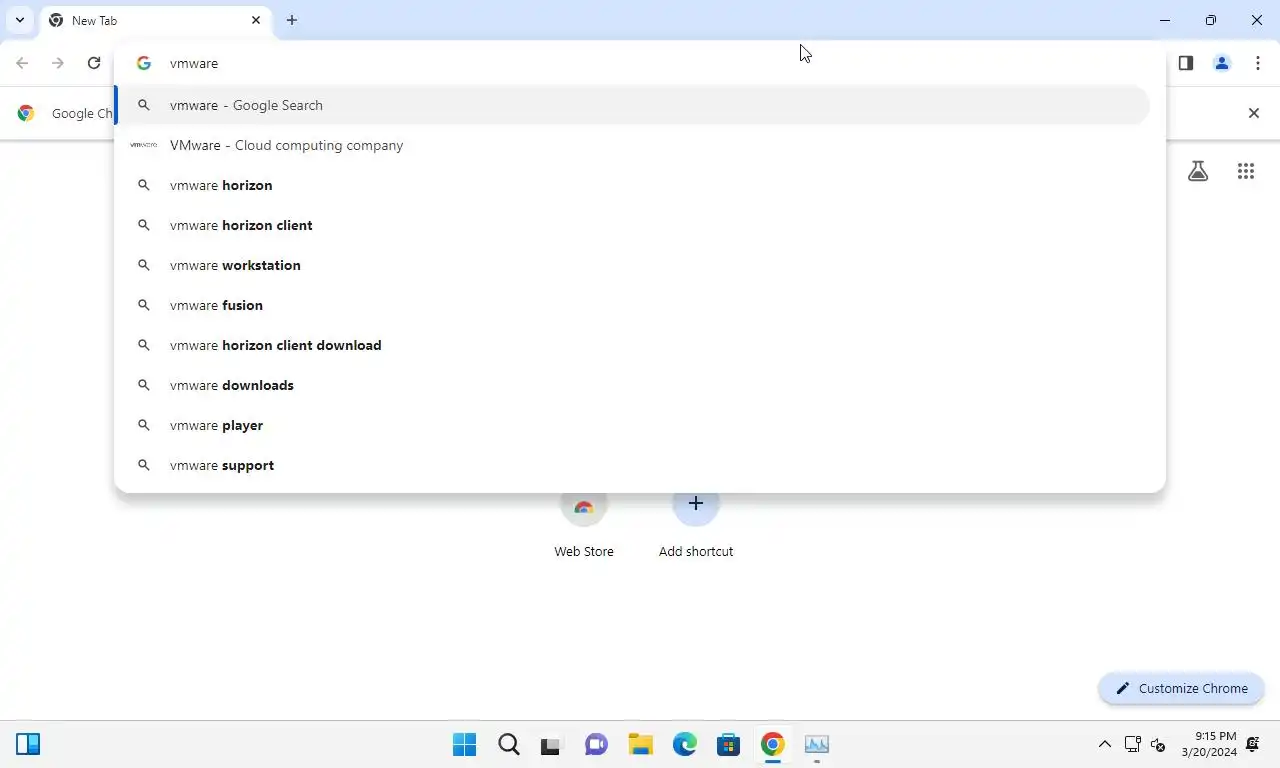Screen dimensions: 1280x768
Task: Choose 'vmware horizon client download' suggestion
Action: pos(632,345)
